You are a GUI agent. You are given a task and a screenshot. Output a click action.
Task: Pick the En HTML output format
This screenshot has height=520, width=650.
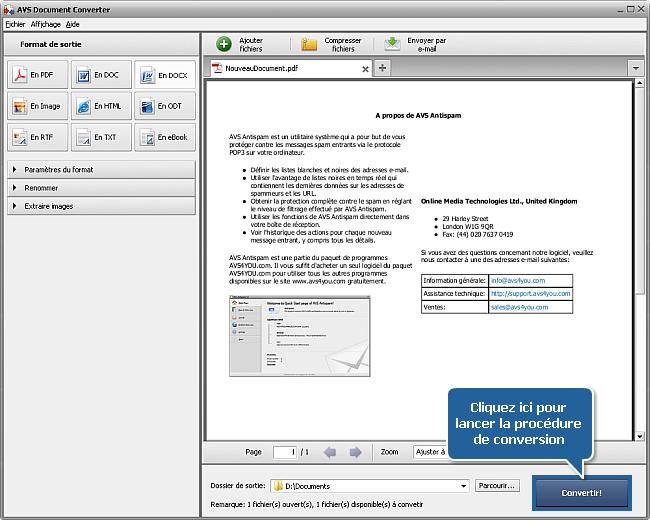tap(101, 106)
